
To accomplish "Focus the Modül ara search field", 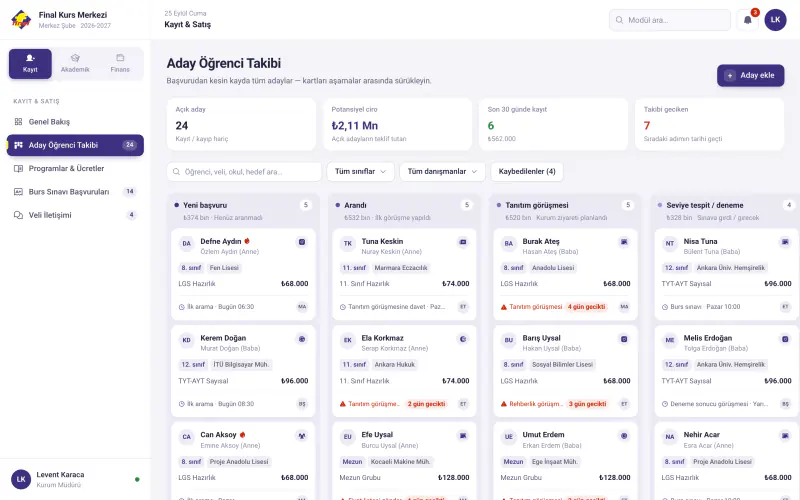I will (x=669, y=20).
